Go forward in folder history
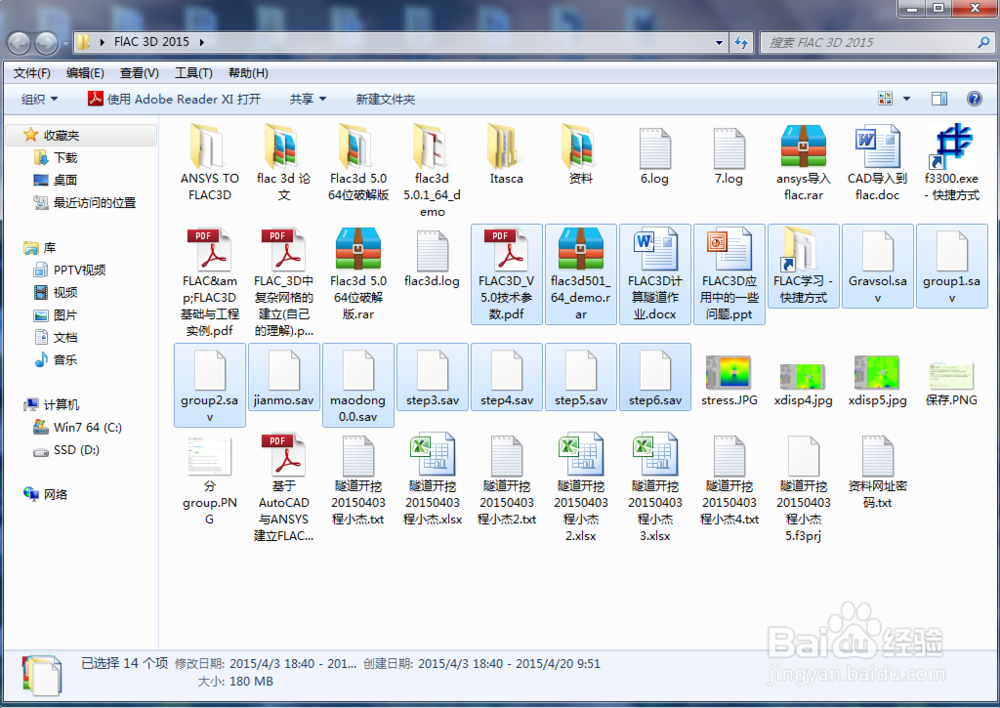The width and height of the screenshot is (1000, 708). [47, 43]
